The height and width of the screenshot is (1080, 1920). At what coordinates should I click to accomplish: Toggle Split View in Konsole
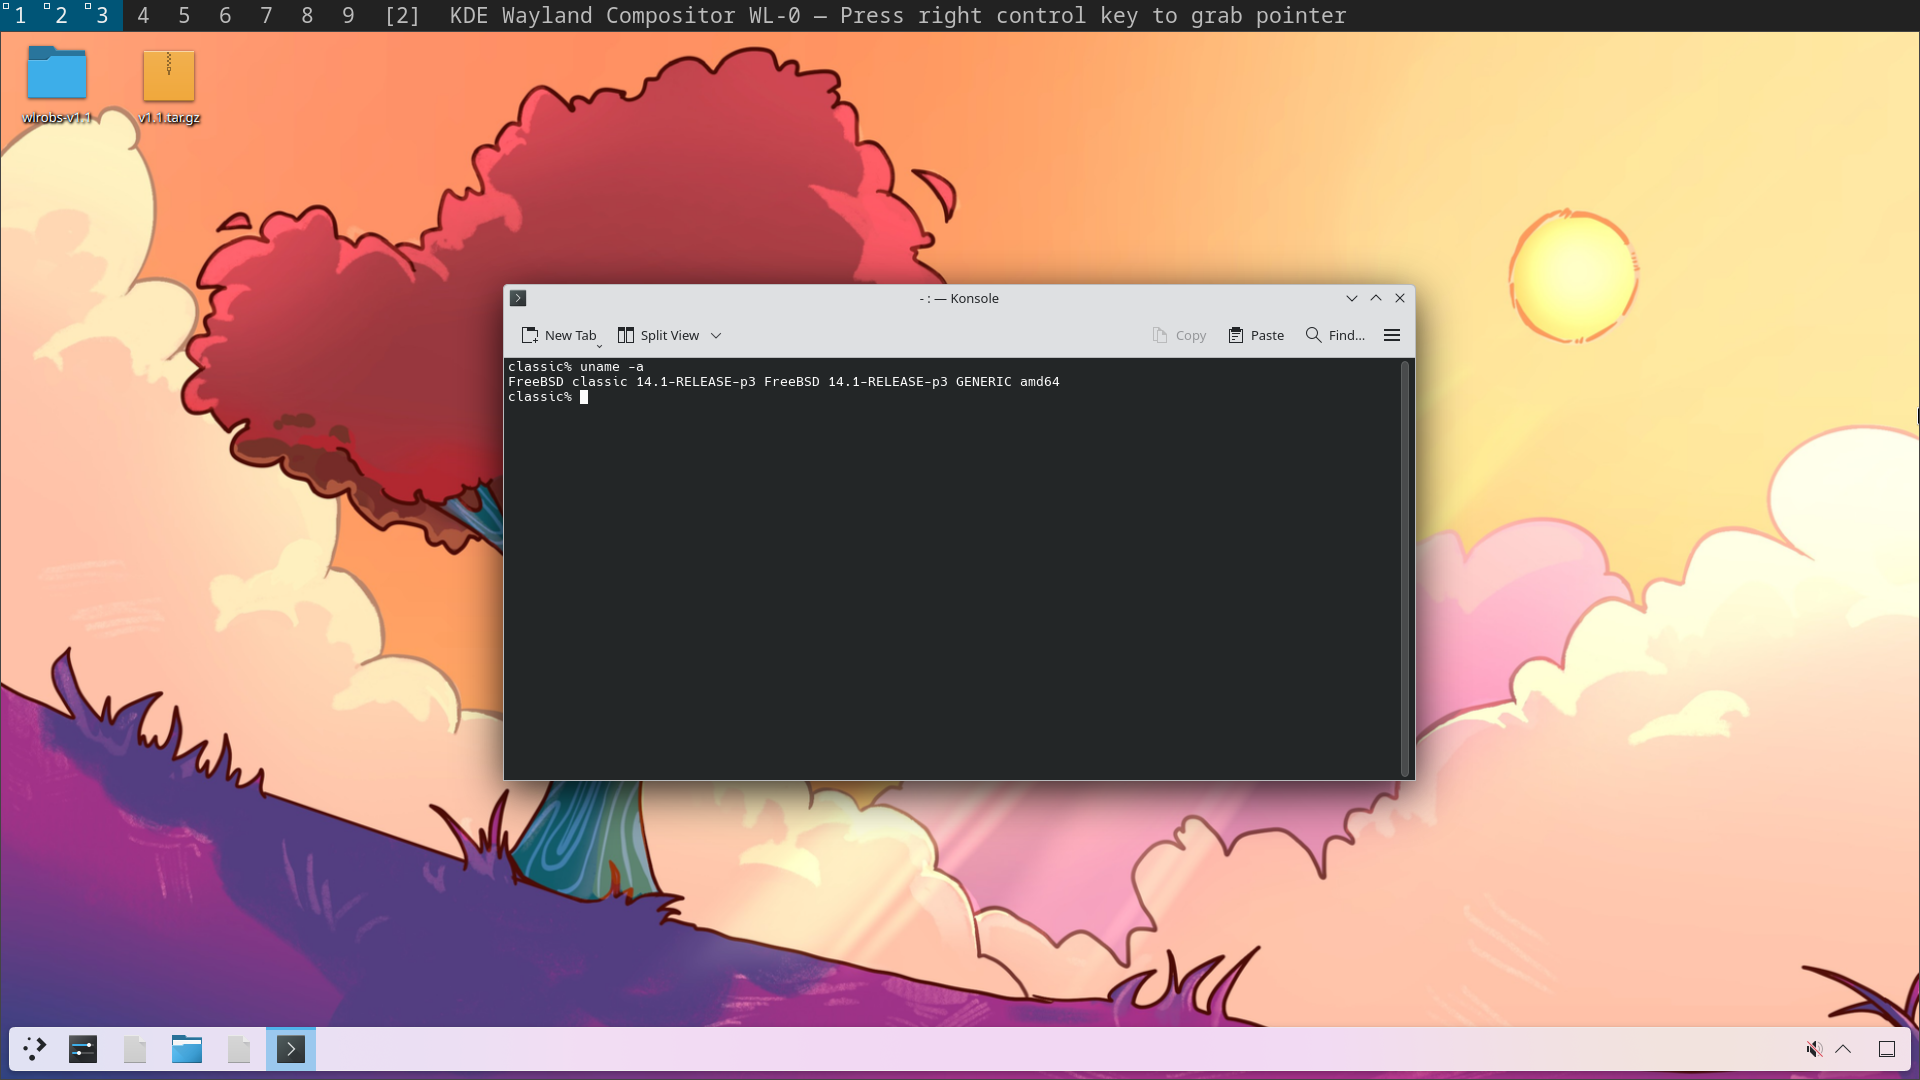(x=659, y=336)
